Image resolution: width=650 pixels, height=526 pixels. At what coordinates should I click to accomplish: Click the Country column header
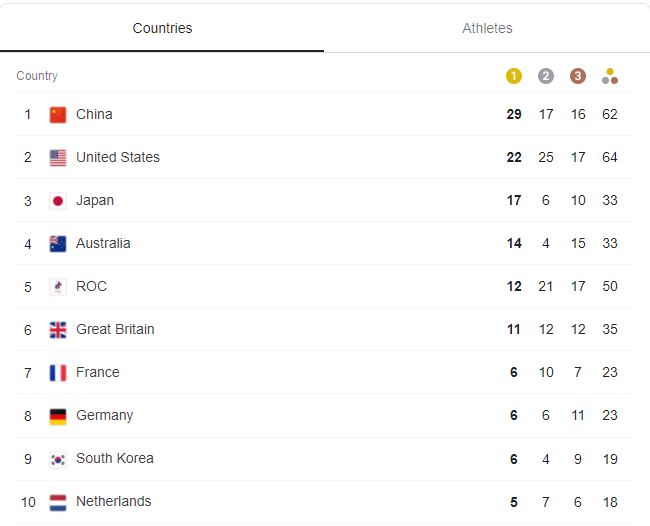[37, 76]
